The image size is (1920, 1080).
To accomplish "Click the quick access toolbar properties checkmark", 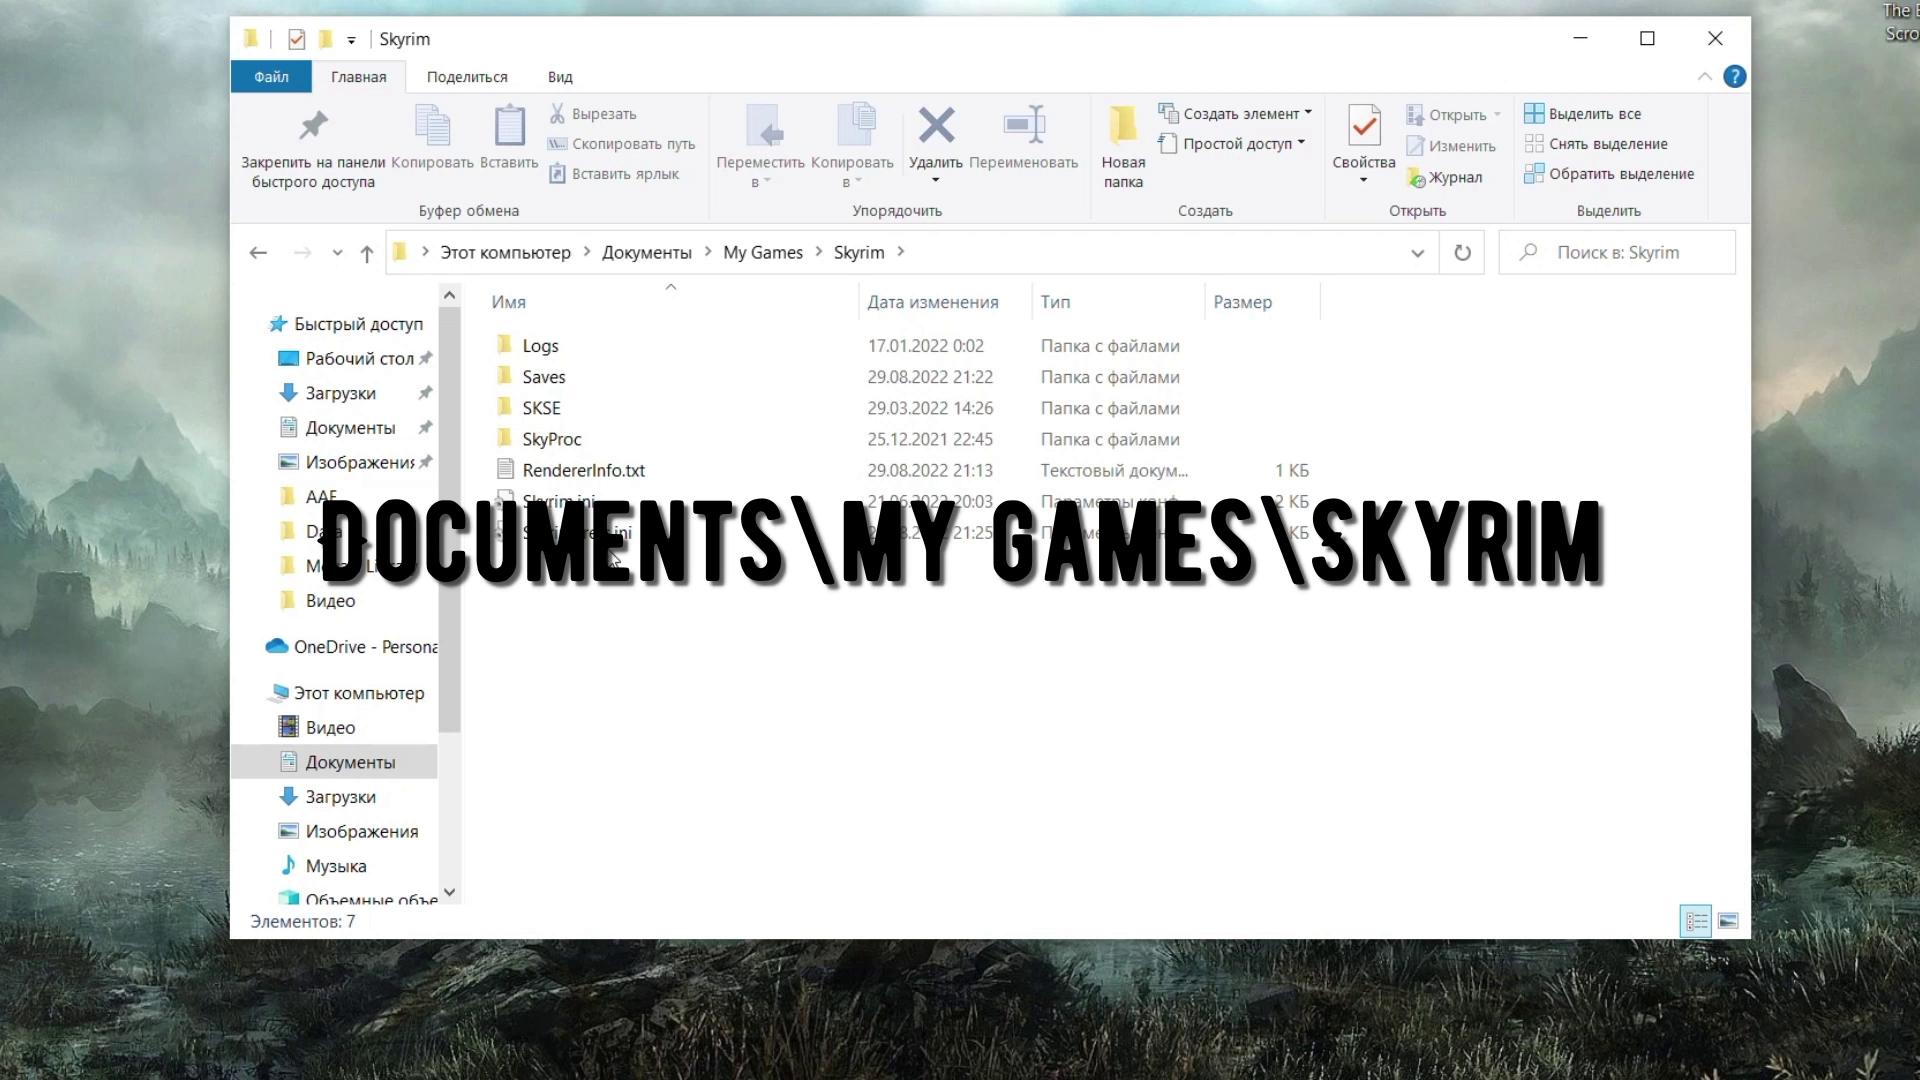I will point(296,39).
